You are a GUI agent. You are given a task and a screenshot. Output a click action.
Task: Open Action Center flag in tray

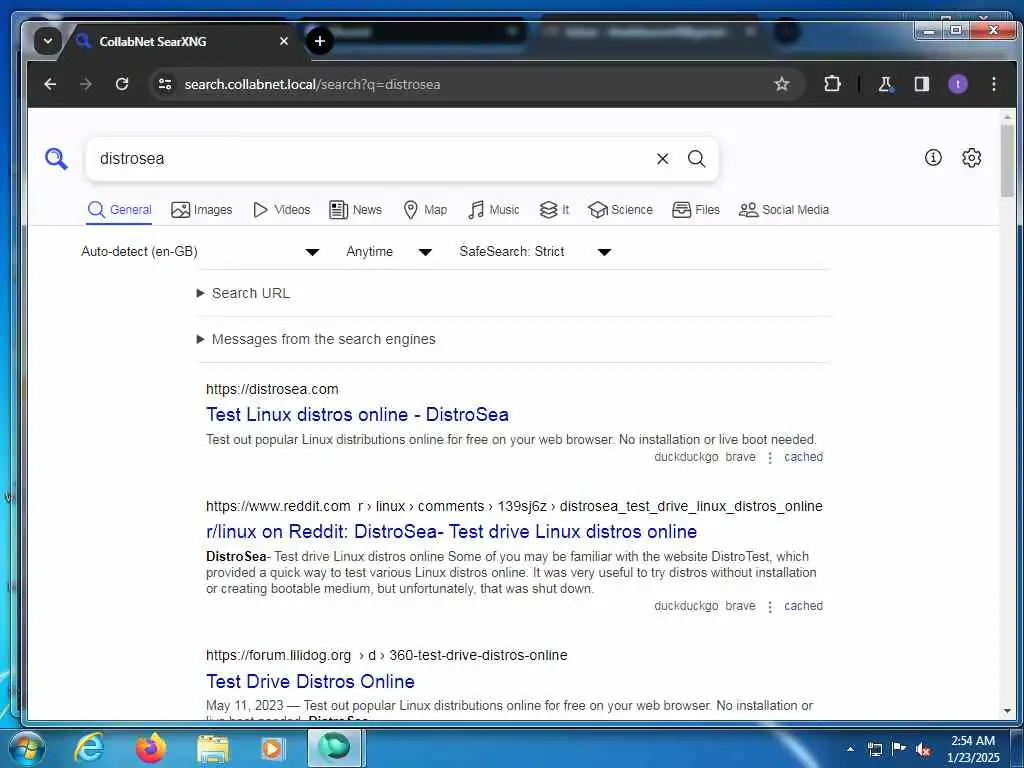click(x=899, y=748)
